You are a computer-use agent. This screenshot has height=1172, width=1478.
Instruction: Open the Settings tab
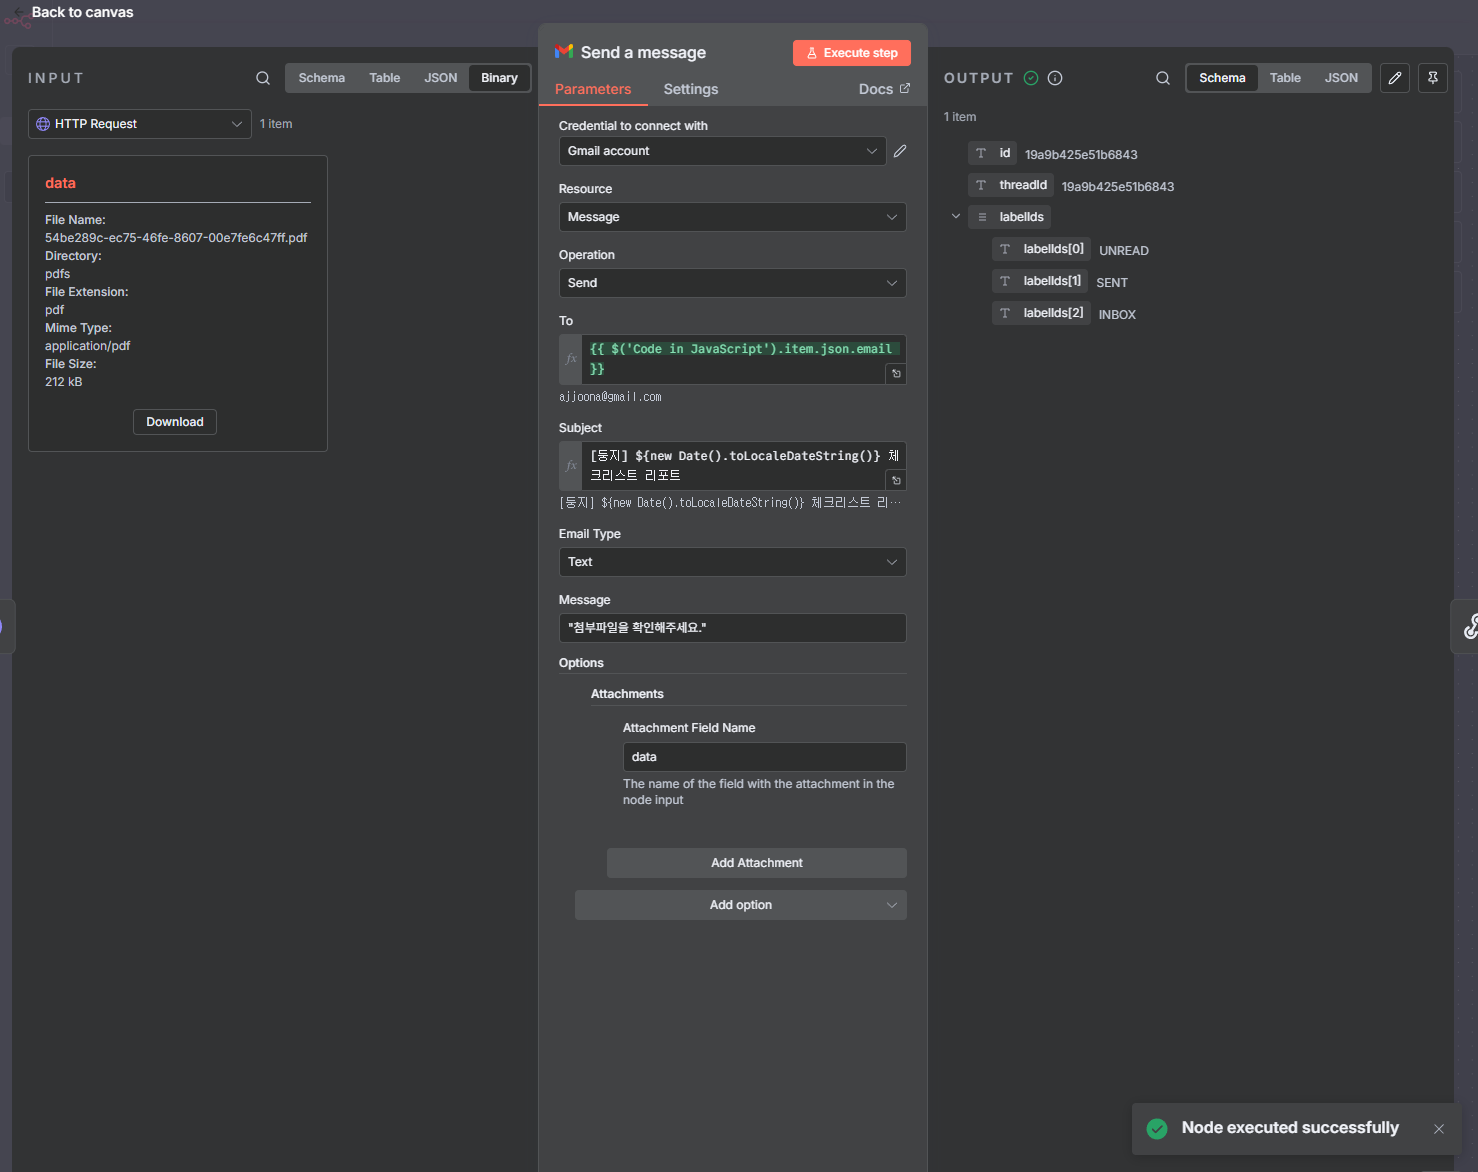(x=690, y=89)
